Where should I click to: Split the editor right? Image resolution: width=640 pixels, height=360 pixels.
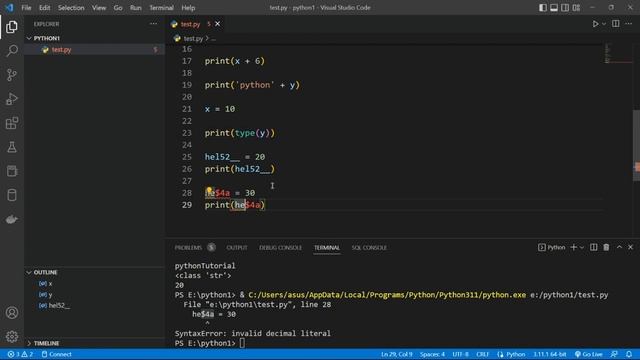pos(616,24)
